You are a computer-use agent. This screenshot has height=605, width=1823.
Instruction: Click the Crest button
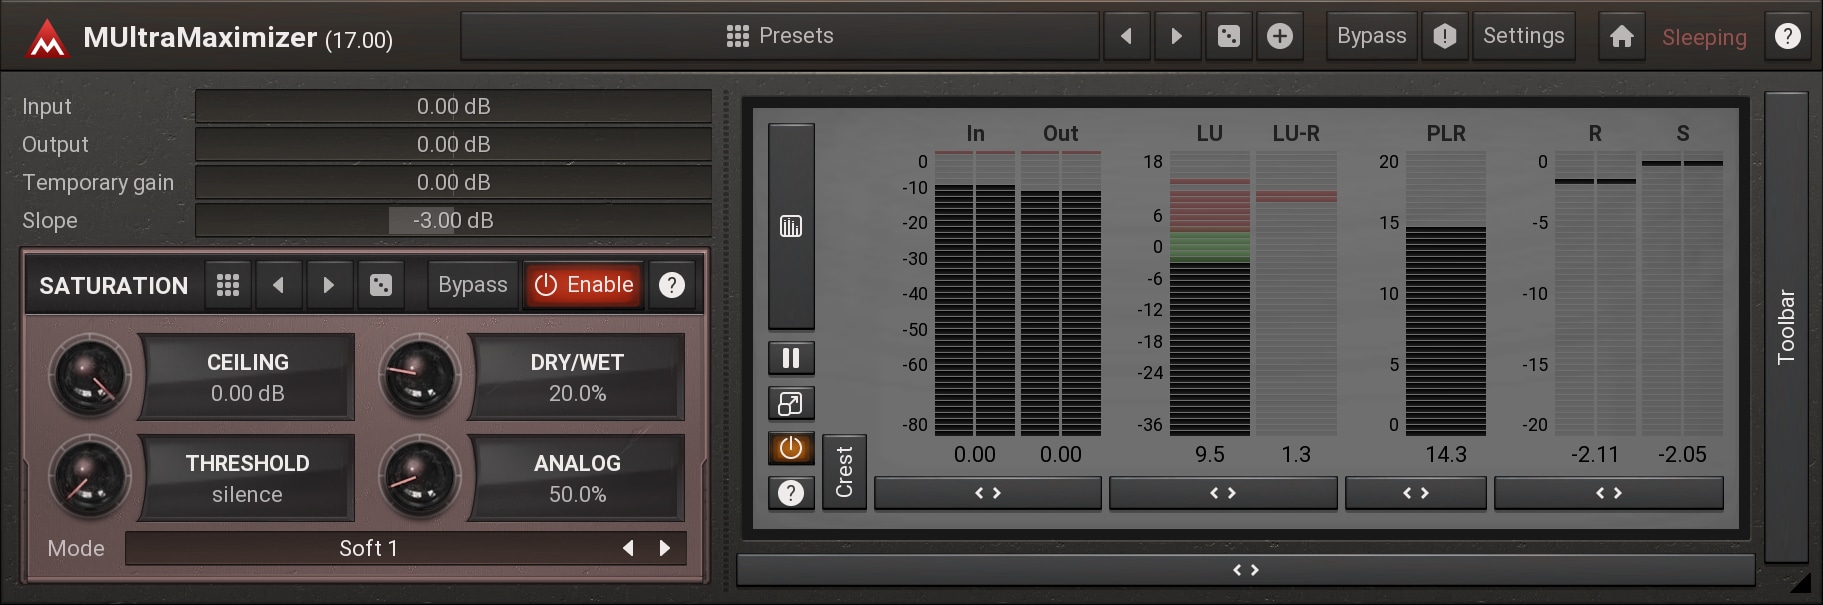844,472
